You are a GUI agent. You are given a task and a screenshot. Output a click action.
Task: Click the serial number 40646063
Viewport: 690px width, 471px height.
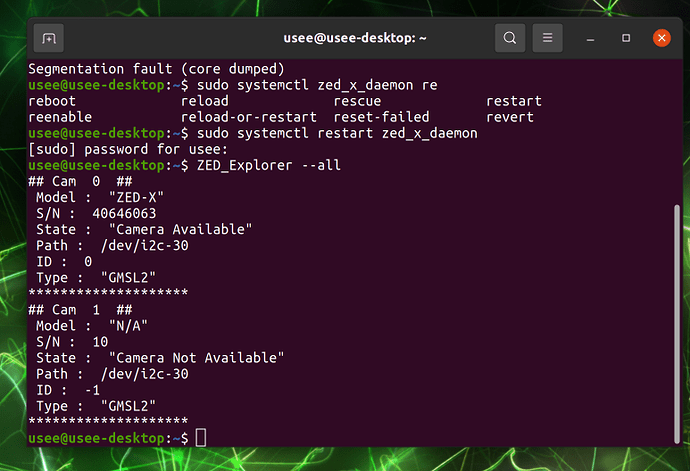pos(124,213)
